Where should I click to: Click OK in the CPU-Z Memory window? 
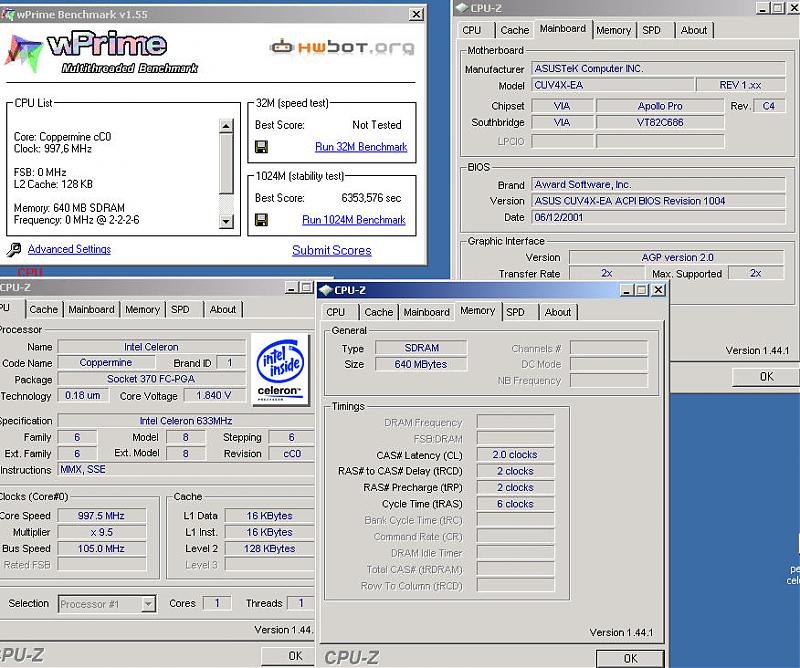pos(630,658)
